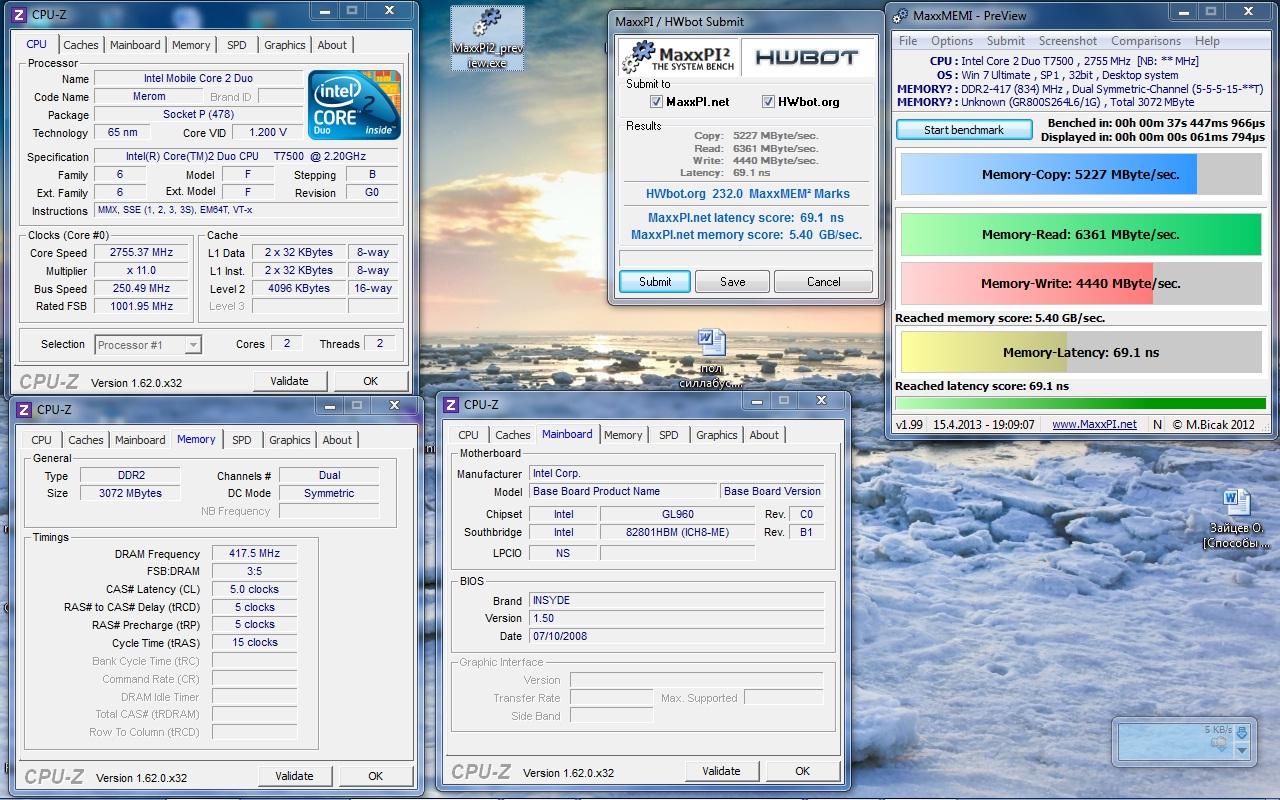Select the Memory tab in the CPU-Z Mainboard window

tap(623, 435)
